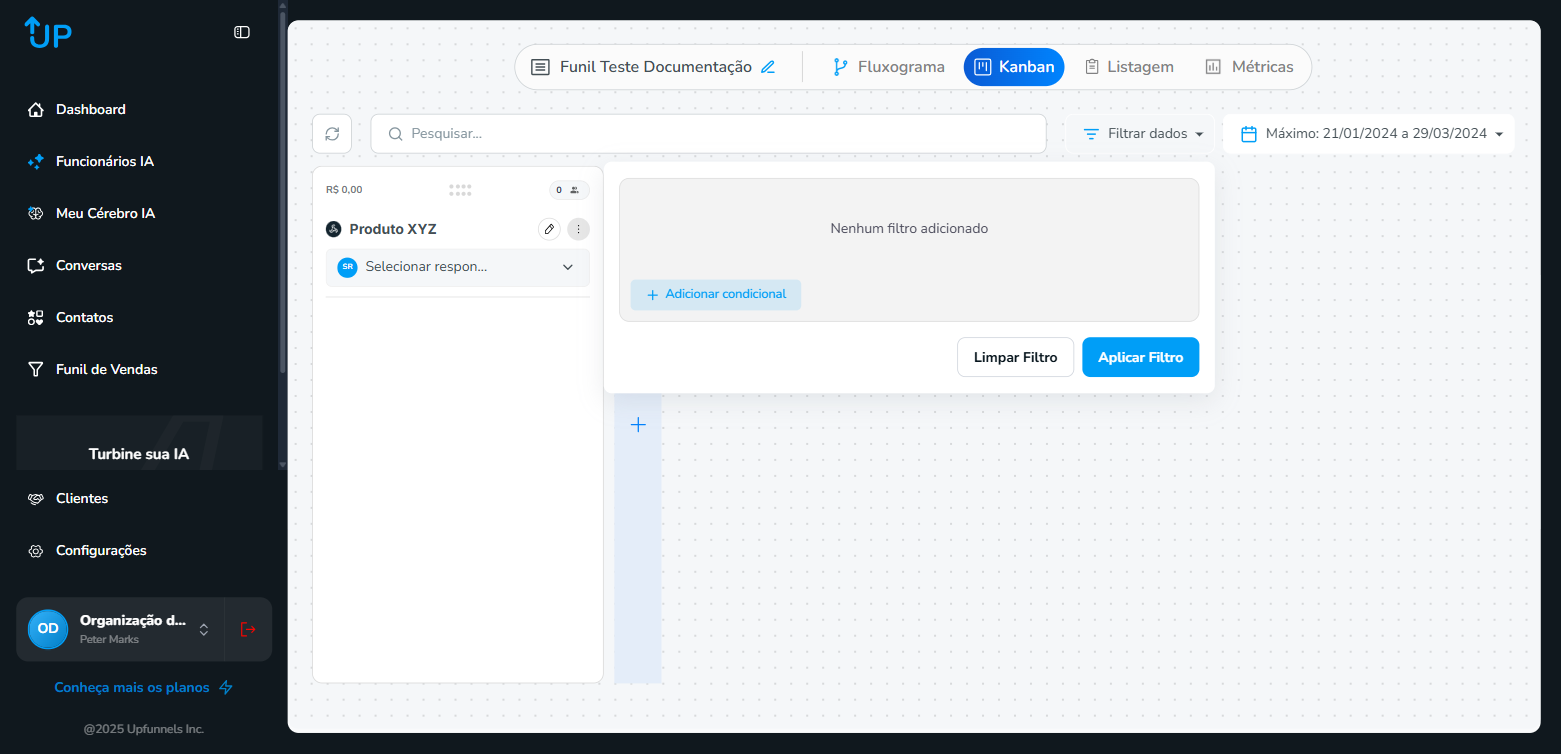Click the drag handle dots on the column header
The width and height of the screenshot is (1561, 754).
(459, 189)
